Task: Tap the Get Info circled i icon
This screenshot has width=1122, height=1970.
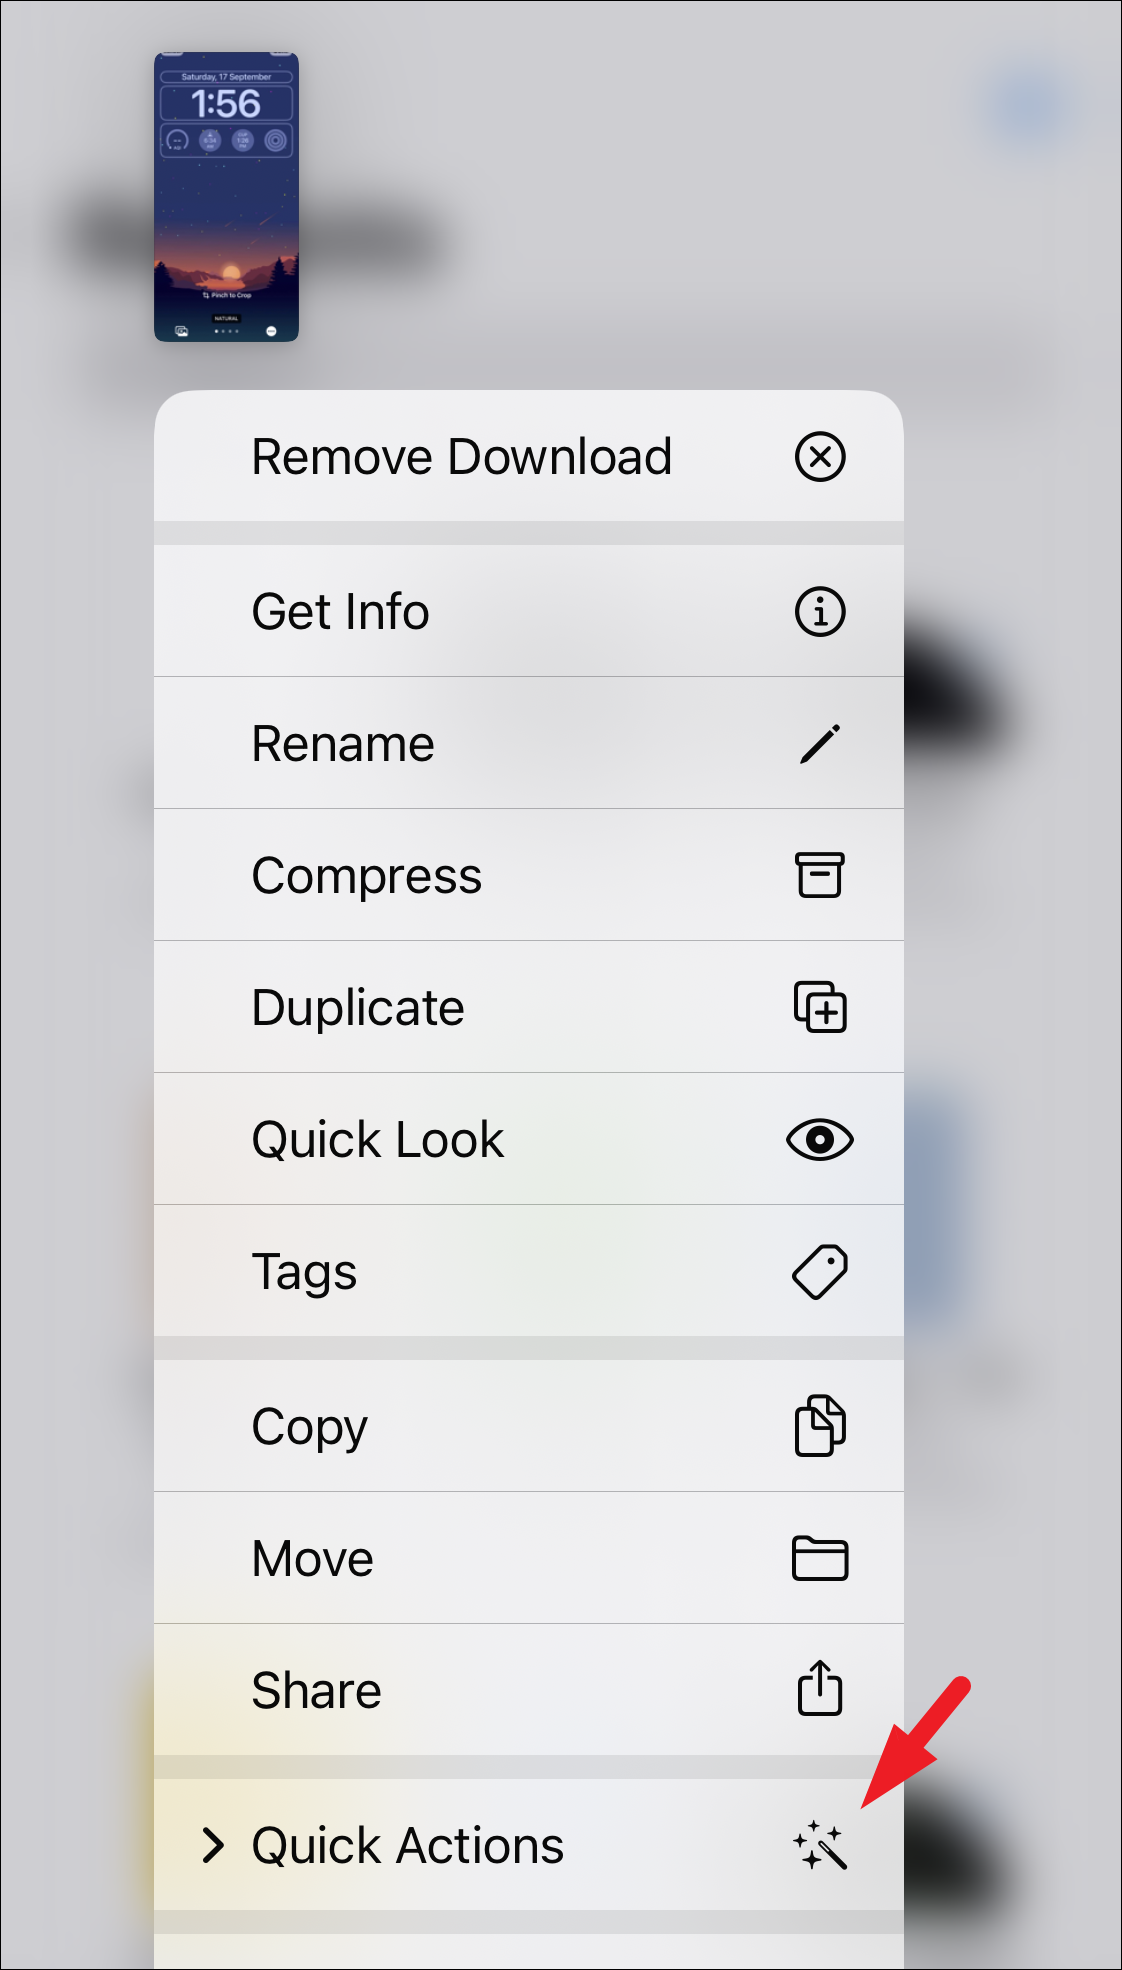Action: point(820,611)
